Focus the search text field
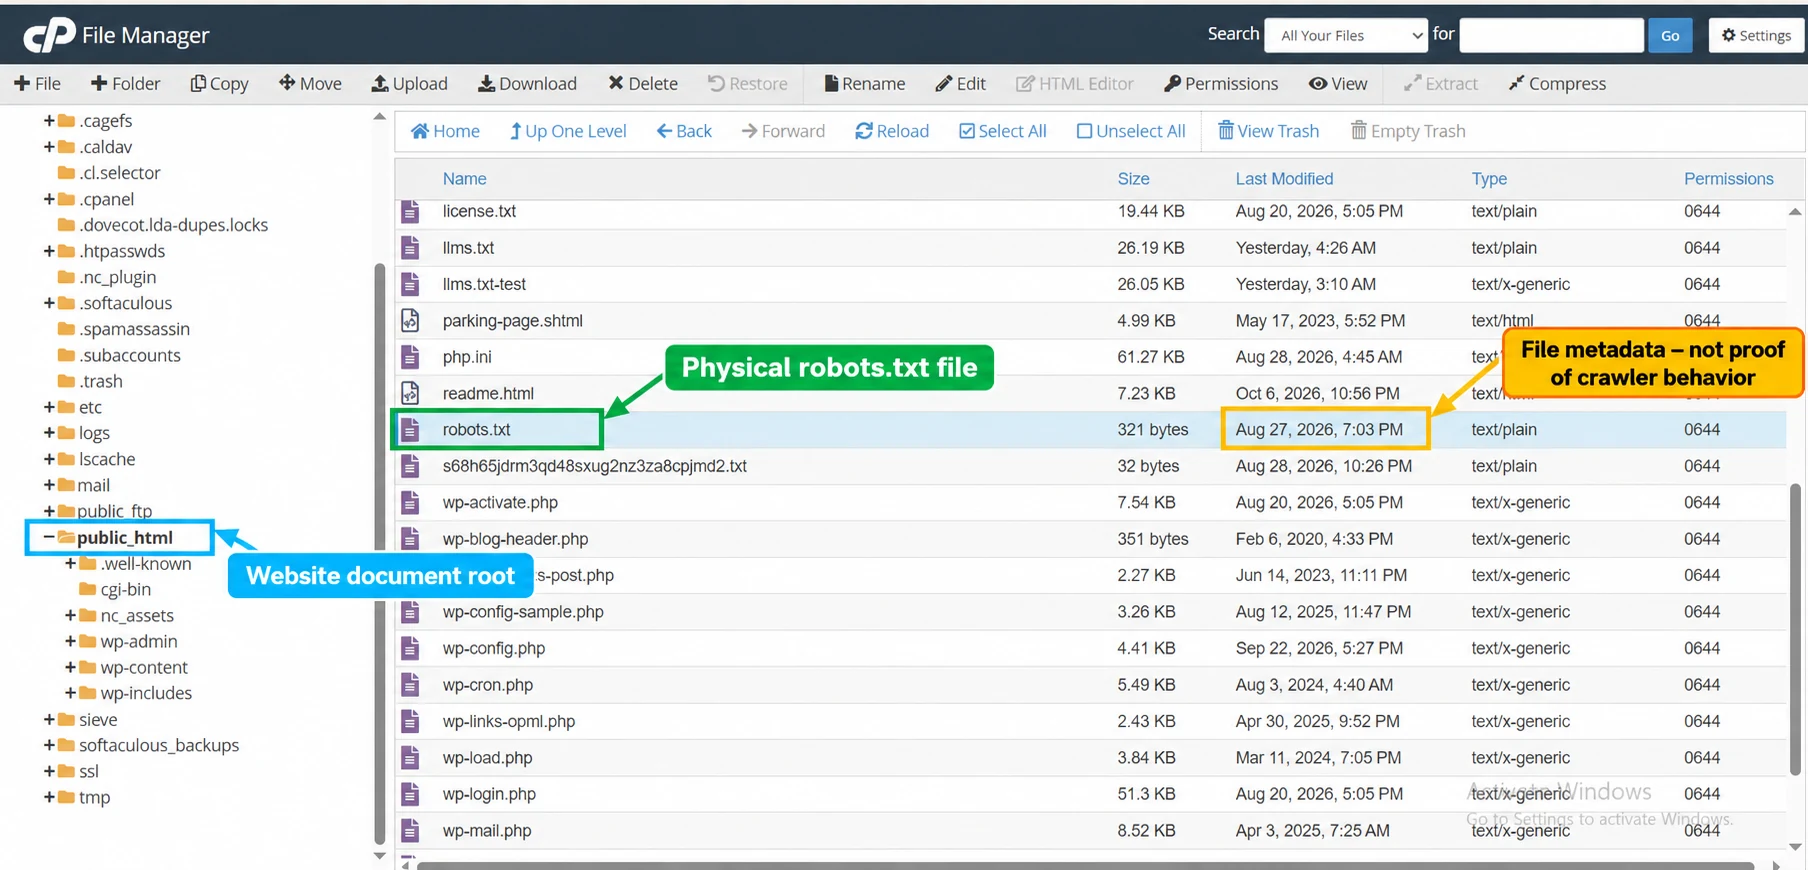 [1552, 35]
